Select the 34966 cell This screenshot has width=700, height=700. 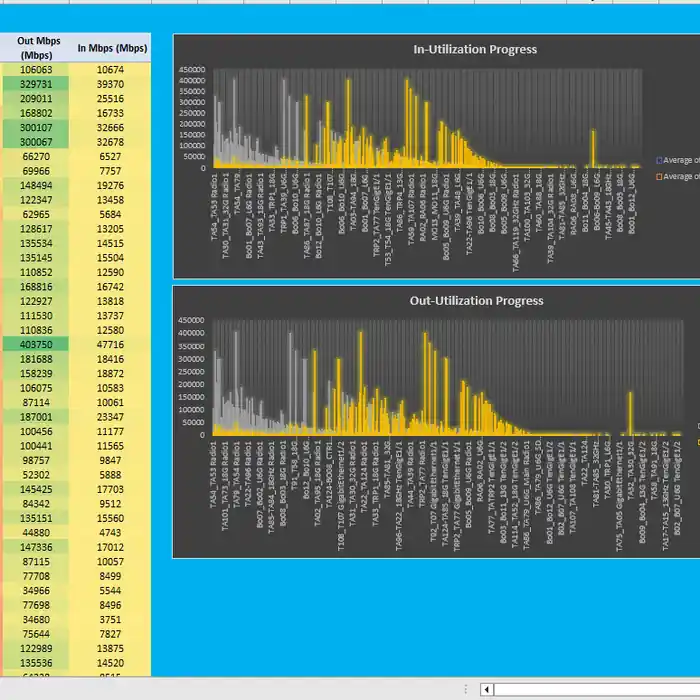pyautogui.click(x=36, y=591)
